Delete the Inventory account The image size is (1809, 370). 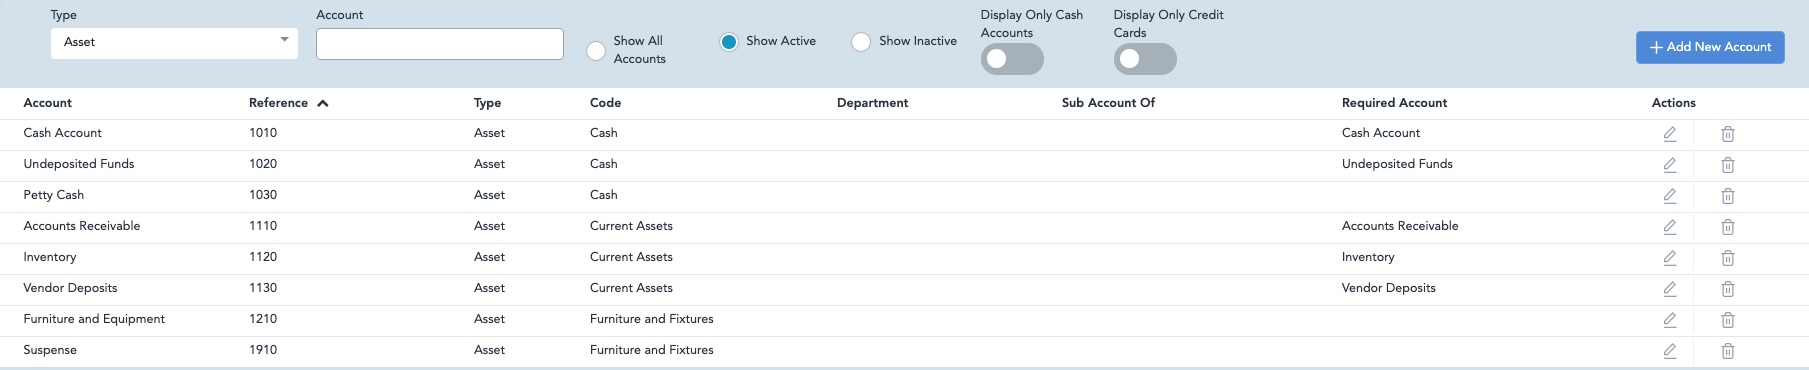(1727, 258)
